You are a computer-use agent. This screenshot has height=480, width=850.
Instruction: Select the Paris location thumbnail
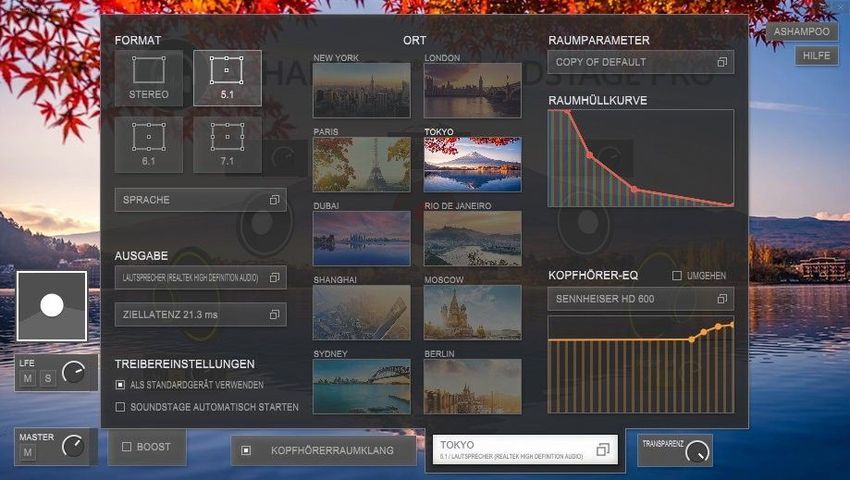click(361, 164)
